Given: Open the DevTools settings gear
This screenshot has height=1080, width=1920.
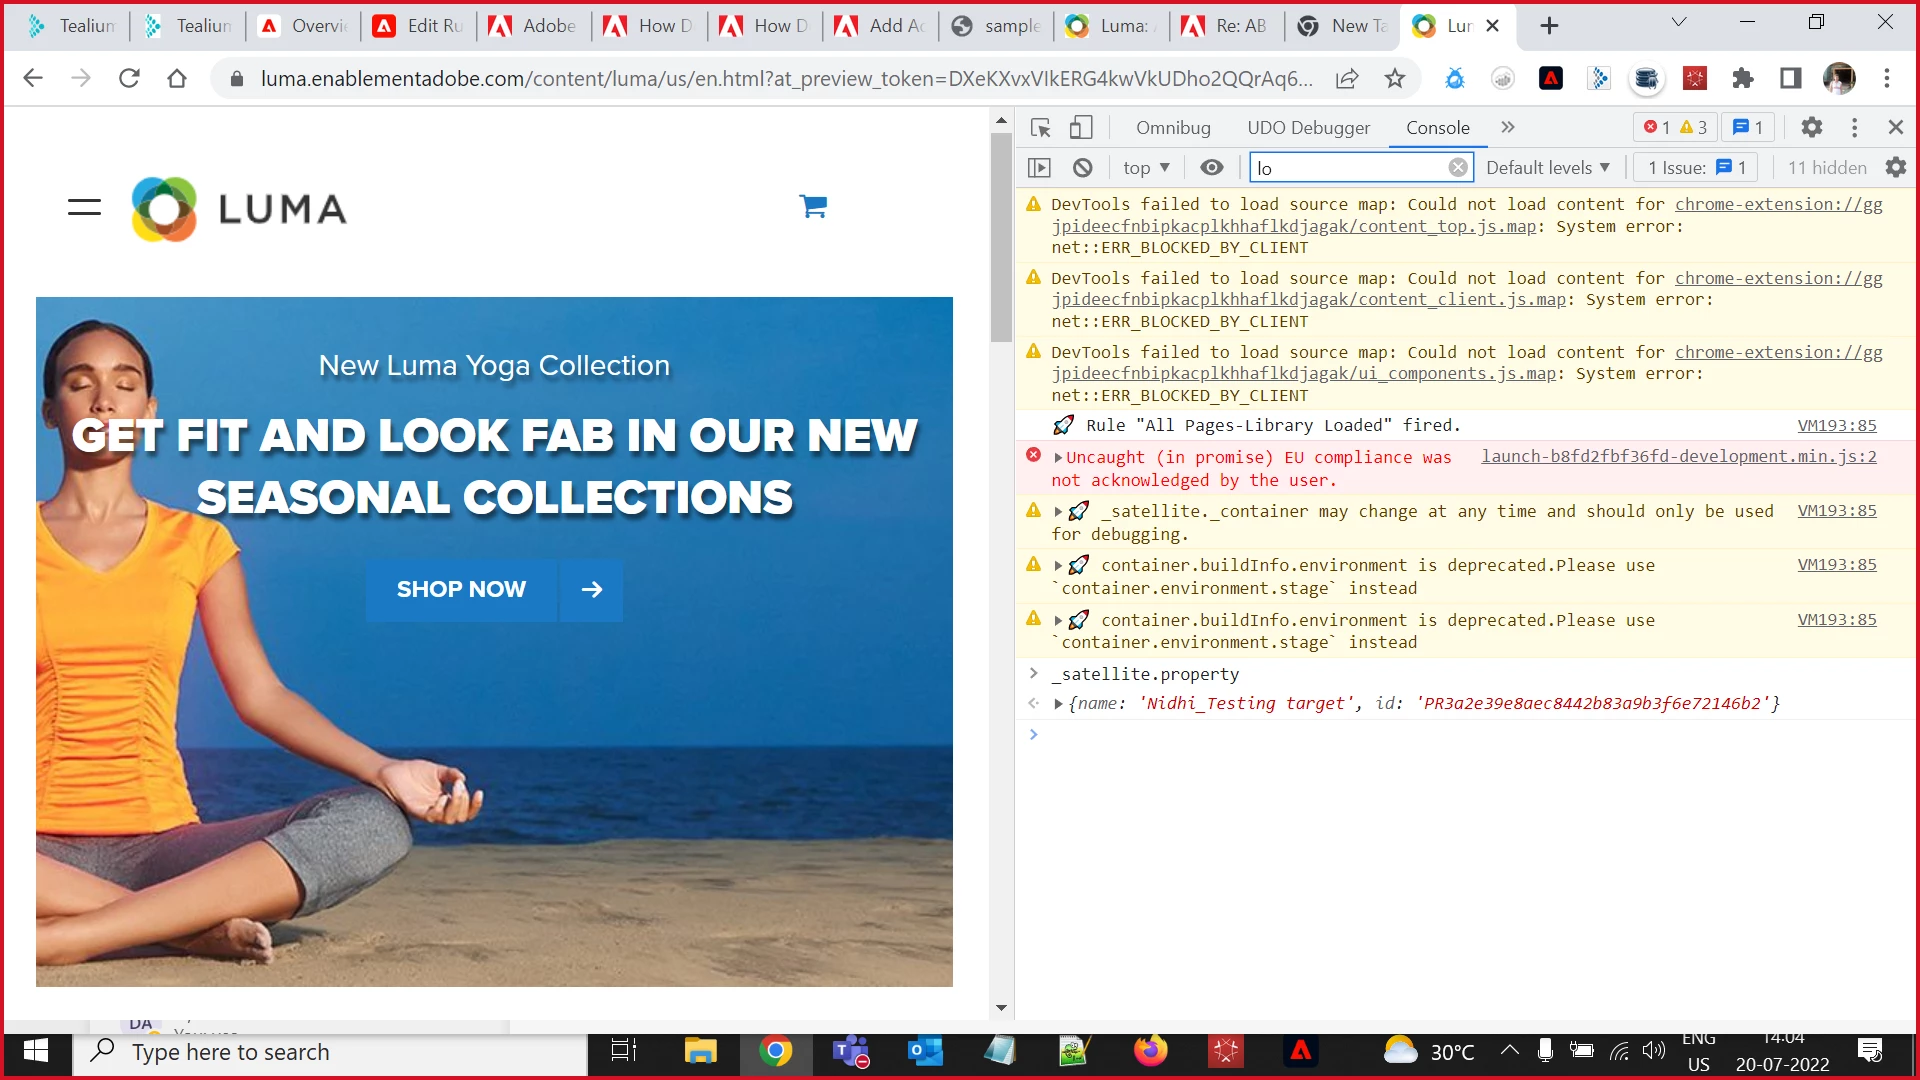Looking at the screenshot, I should tap(1811, 127).
